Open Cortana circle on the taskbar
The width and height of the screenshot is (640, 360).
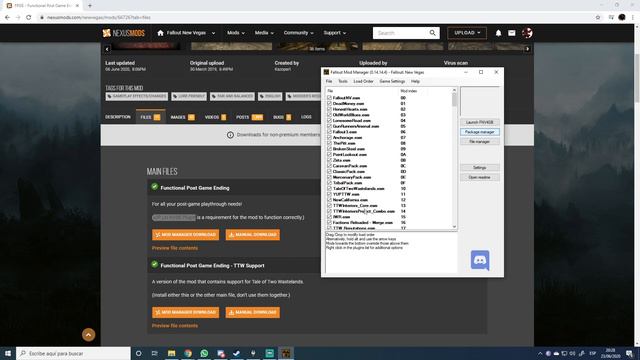(x=138, y=353)
